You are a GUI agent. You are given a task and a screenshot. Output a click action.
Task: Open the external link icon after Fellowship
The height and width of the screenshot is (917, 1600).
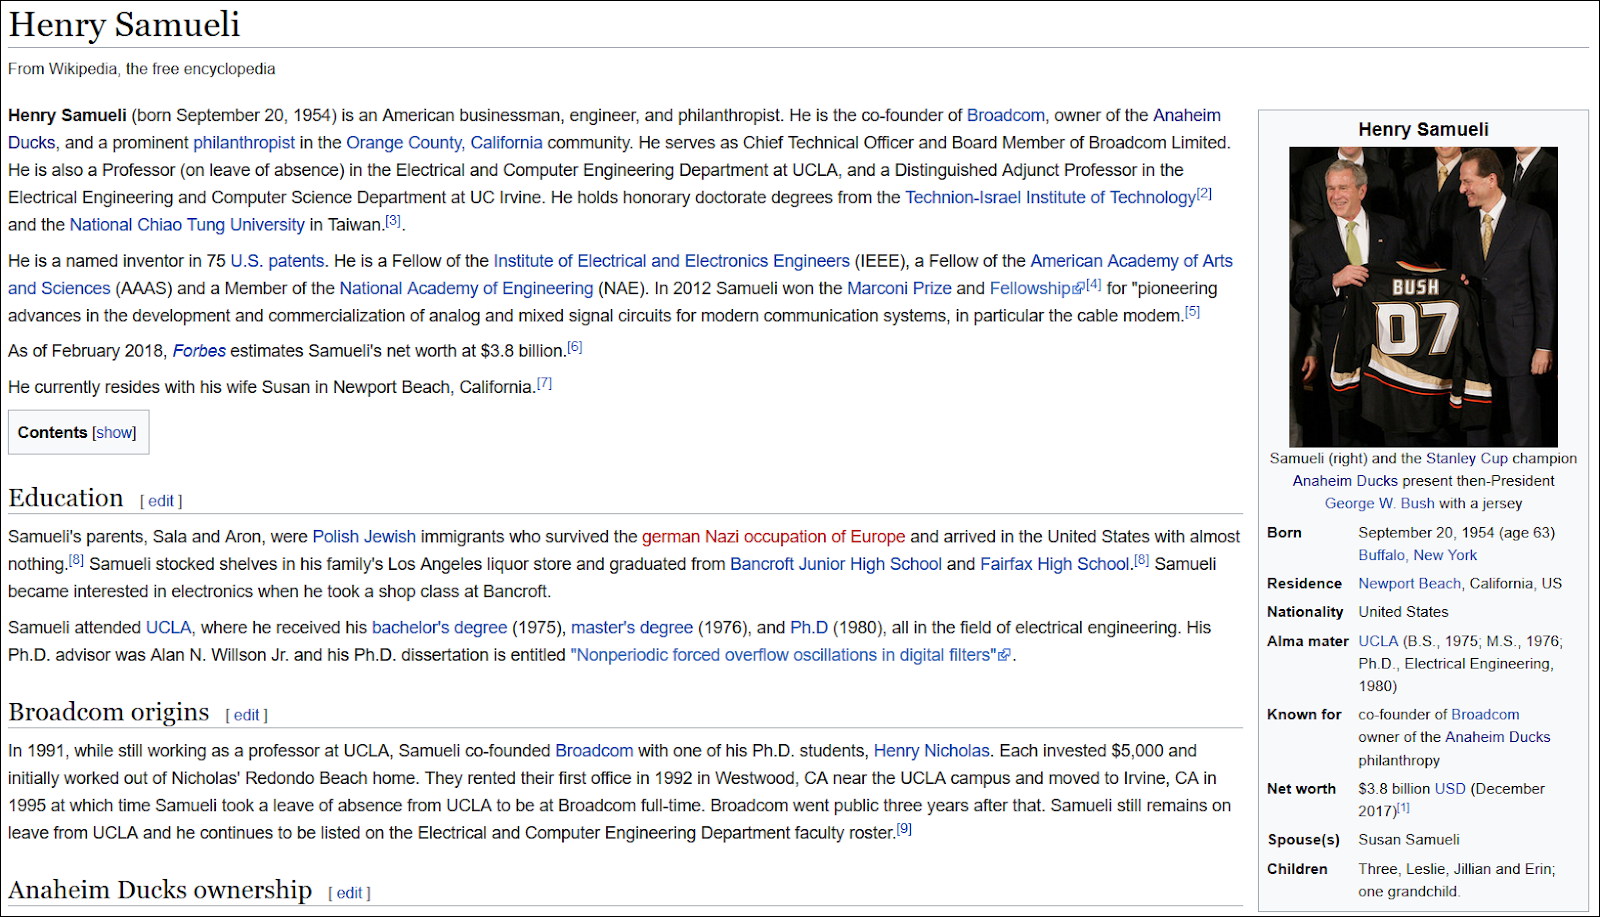1078,289
